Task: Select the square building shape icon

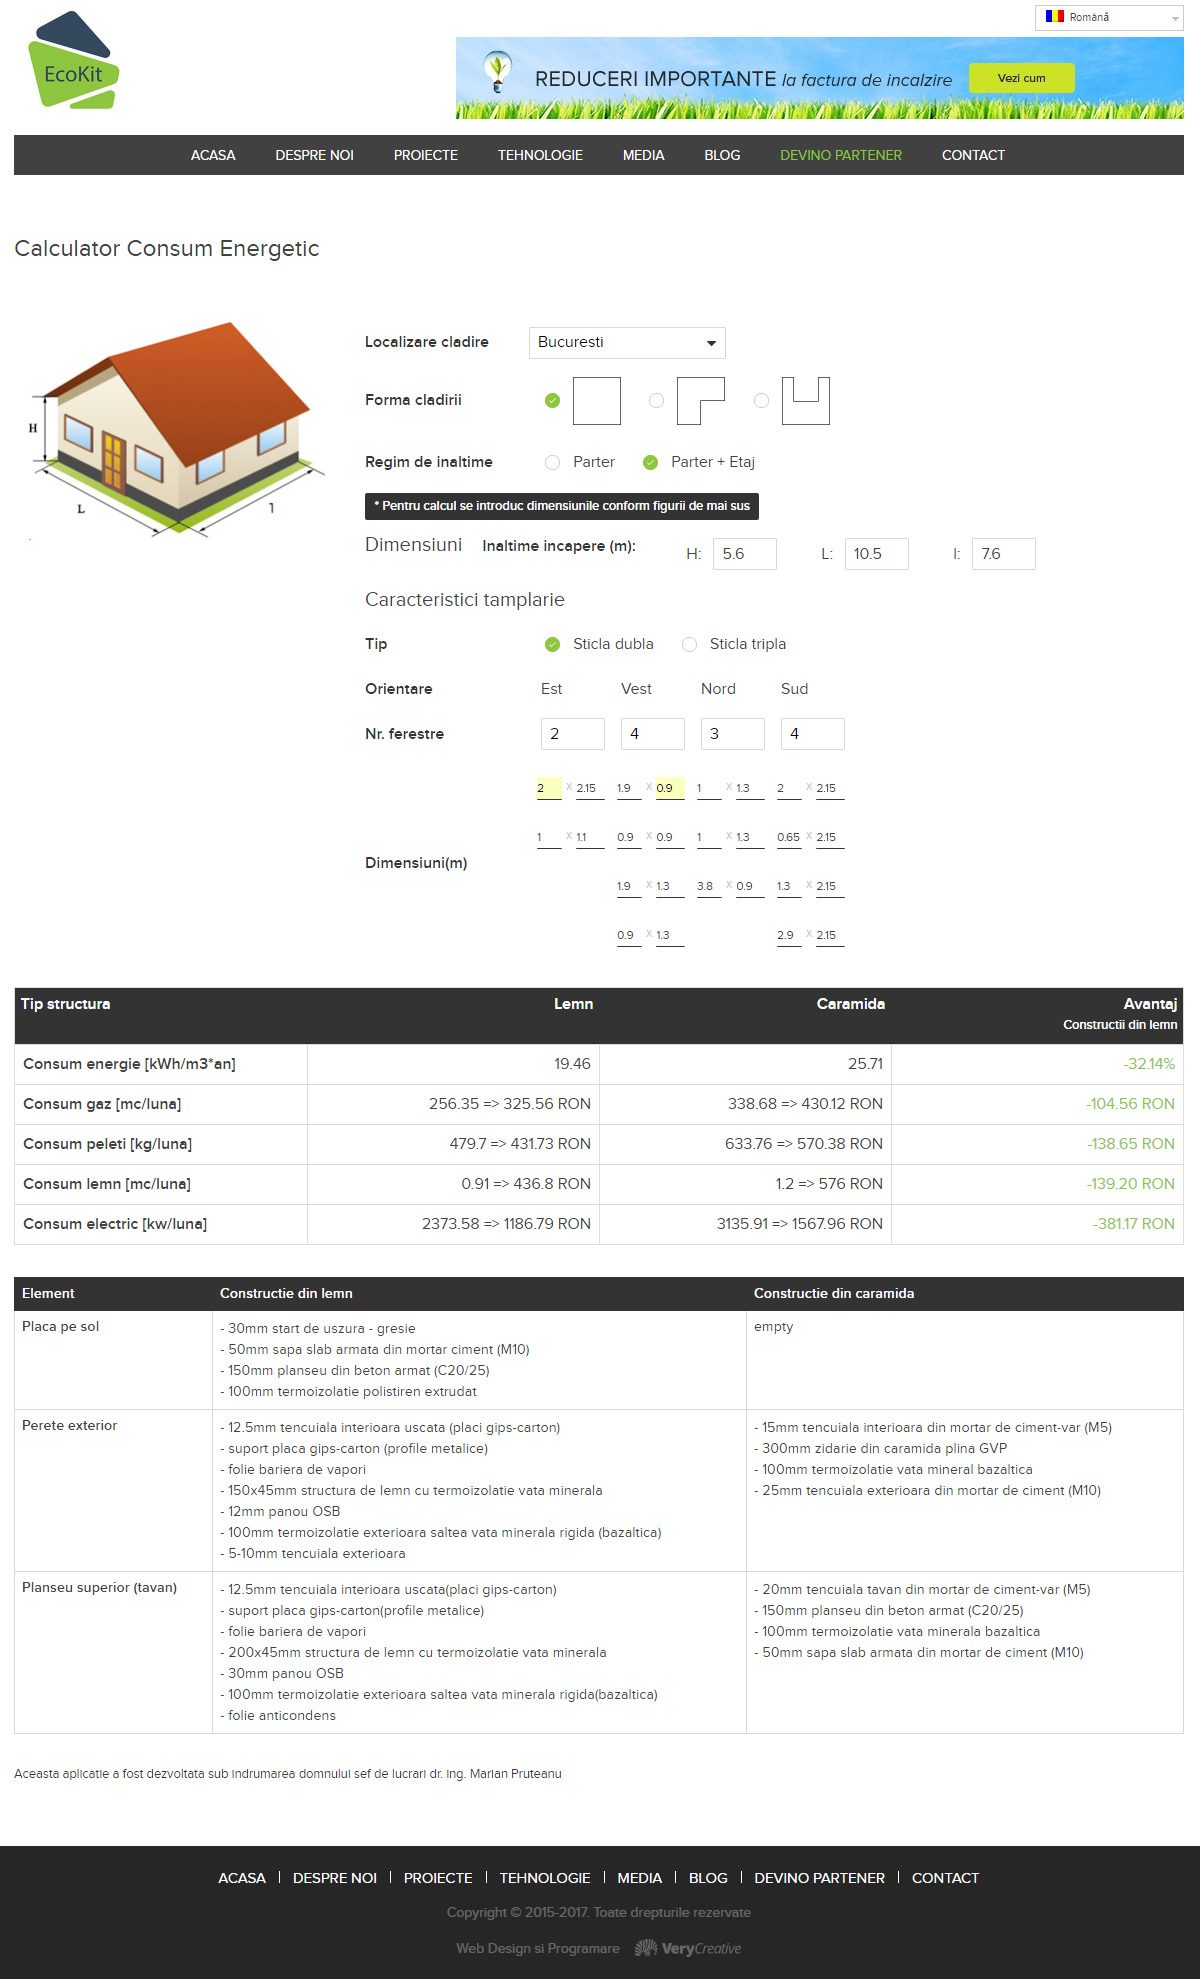Action: coord(596,401)
